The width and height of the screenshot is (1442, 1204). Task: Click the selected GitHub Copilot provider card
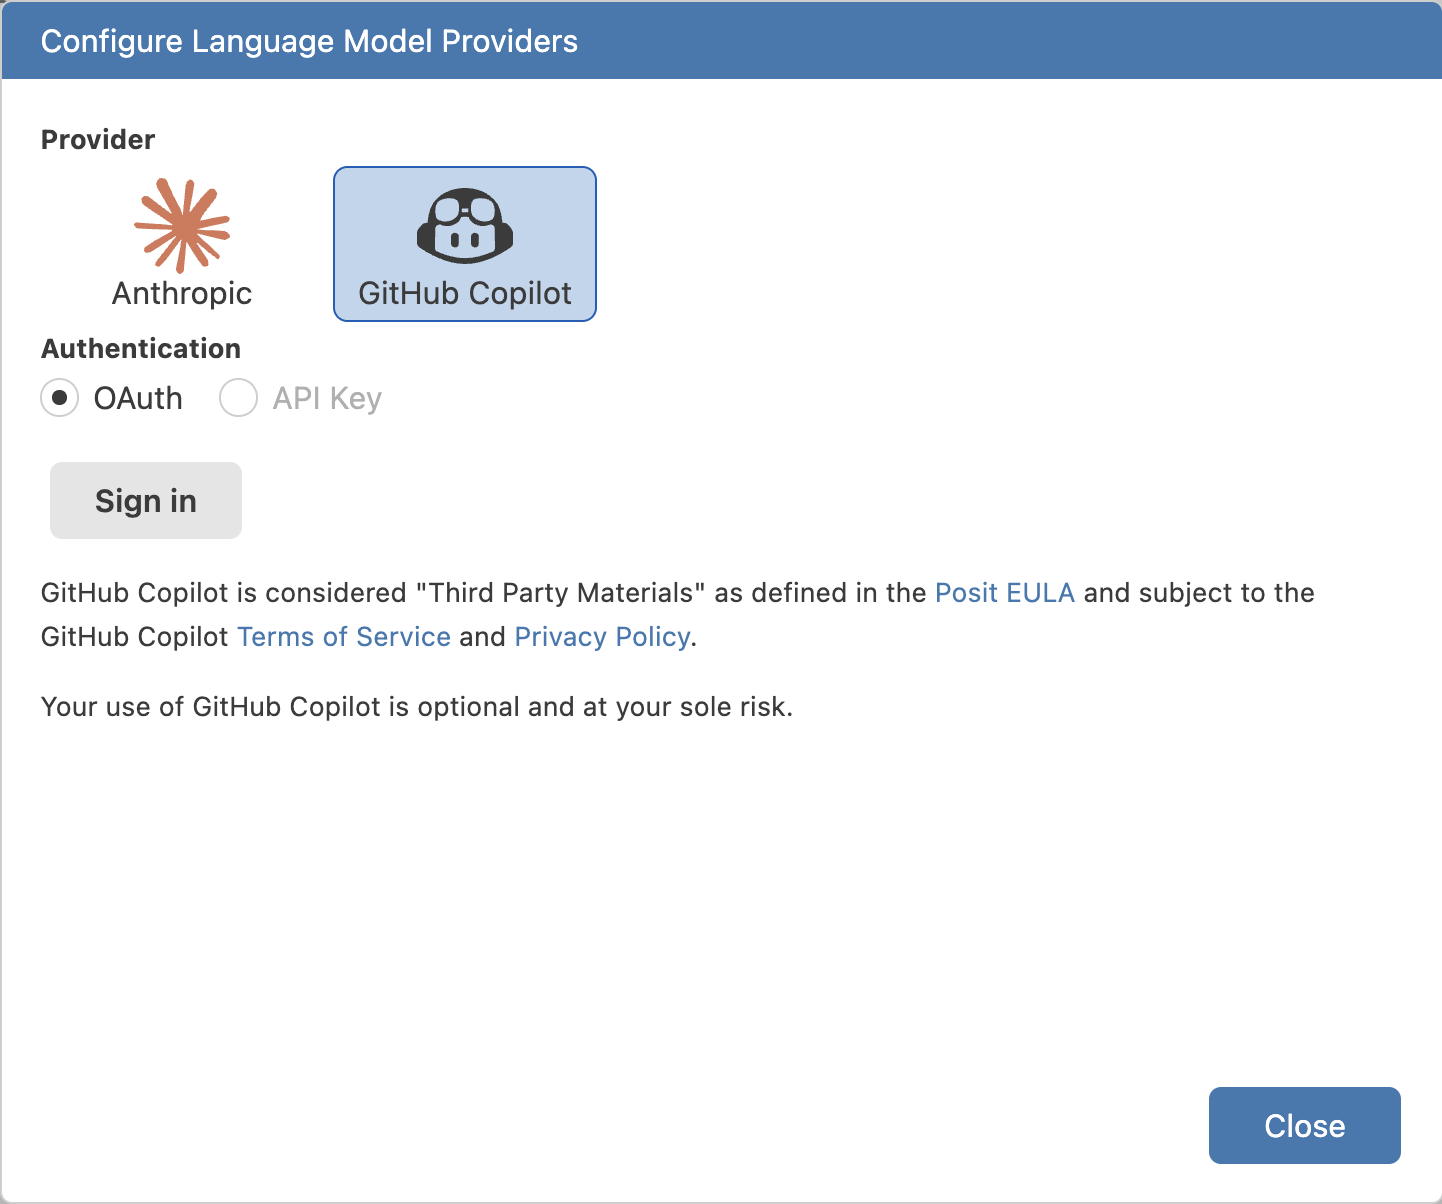pos(464,243)
